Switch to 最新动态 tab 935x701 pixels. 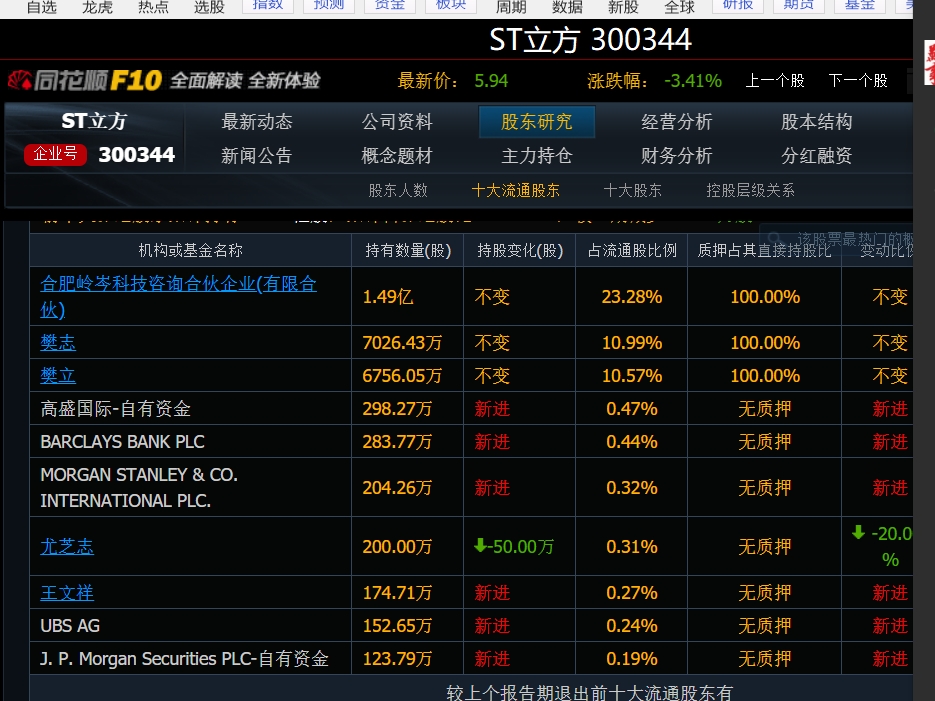[x=257, y=122]
